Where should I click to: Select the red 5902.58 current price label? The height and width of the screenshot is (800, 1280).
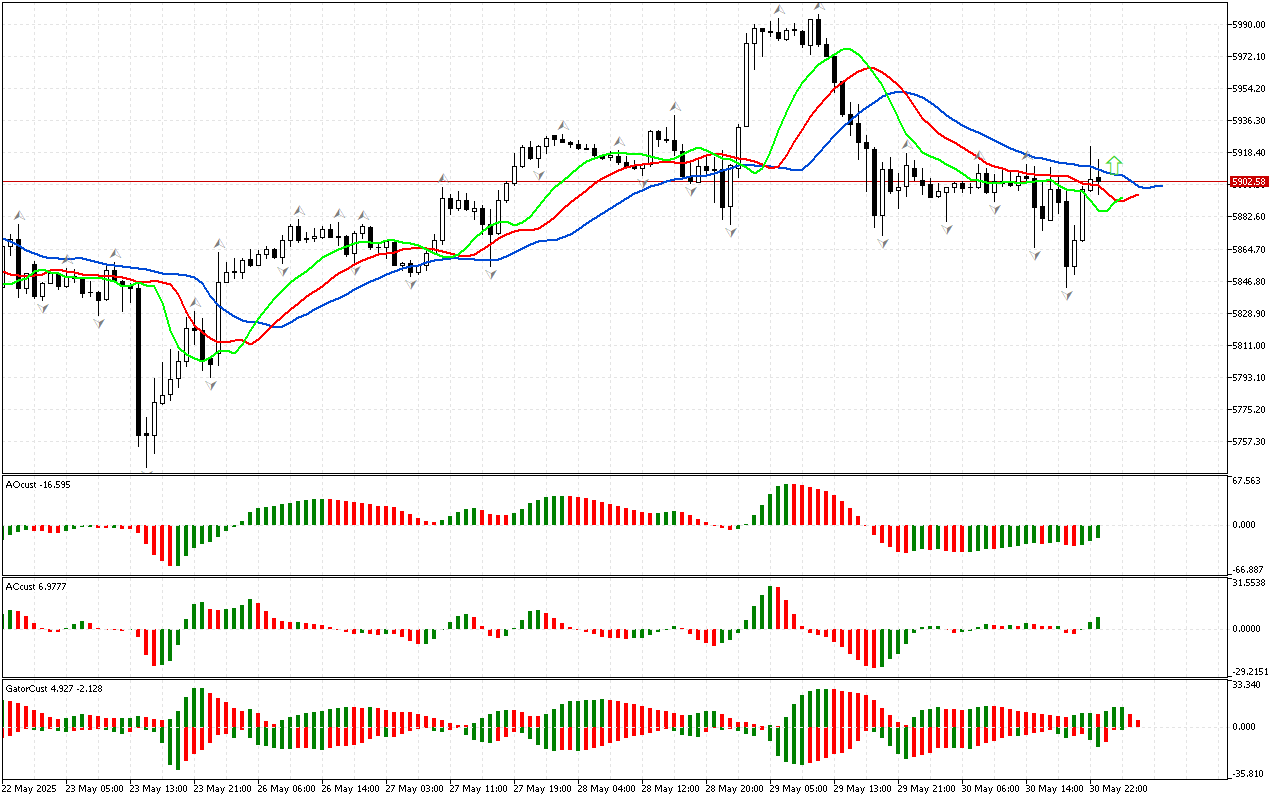(x=1250, y=182)
